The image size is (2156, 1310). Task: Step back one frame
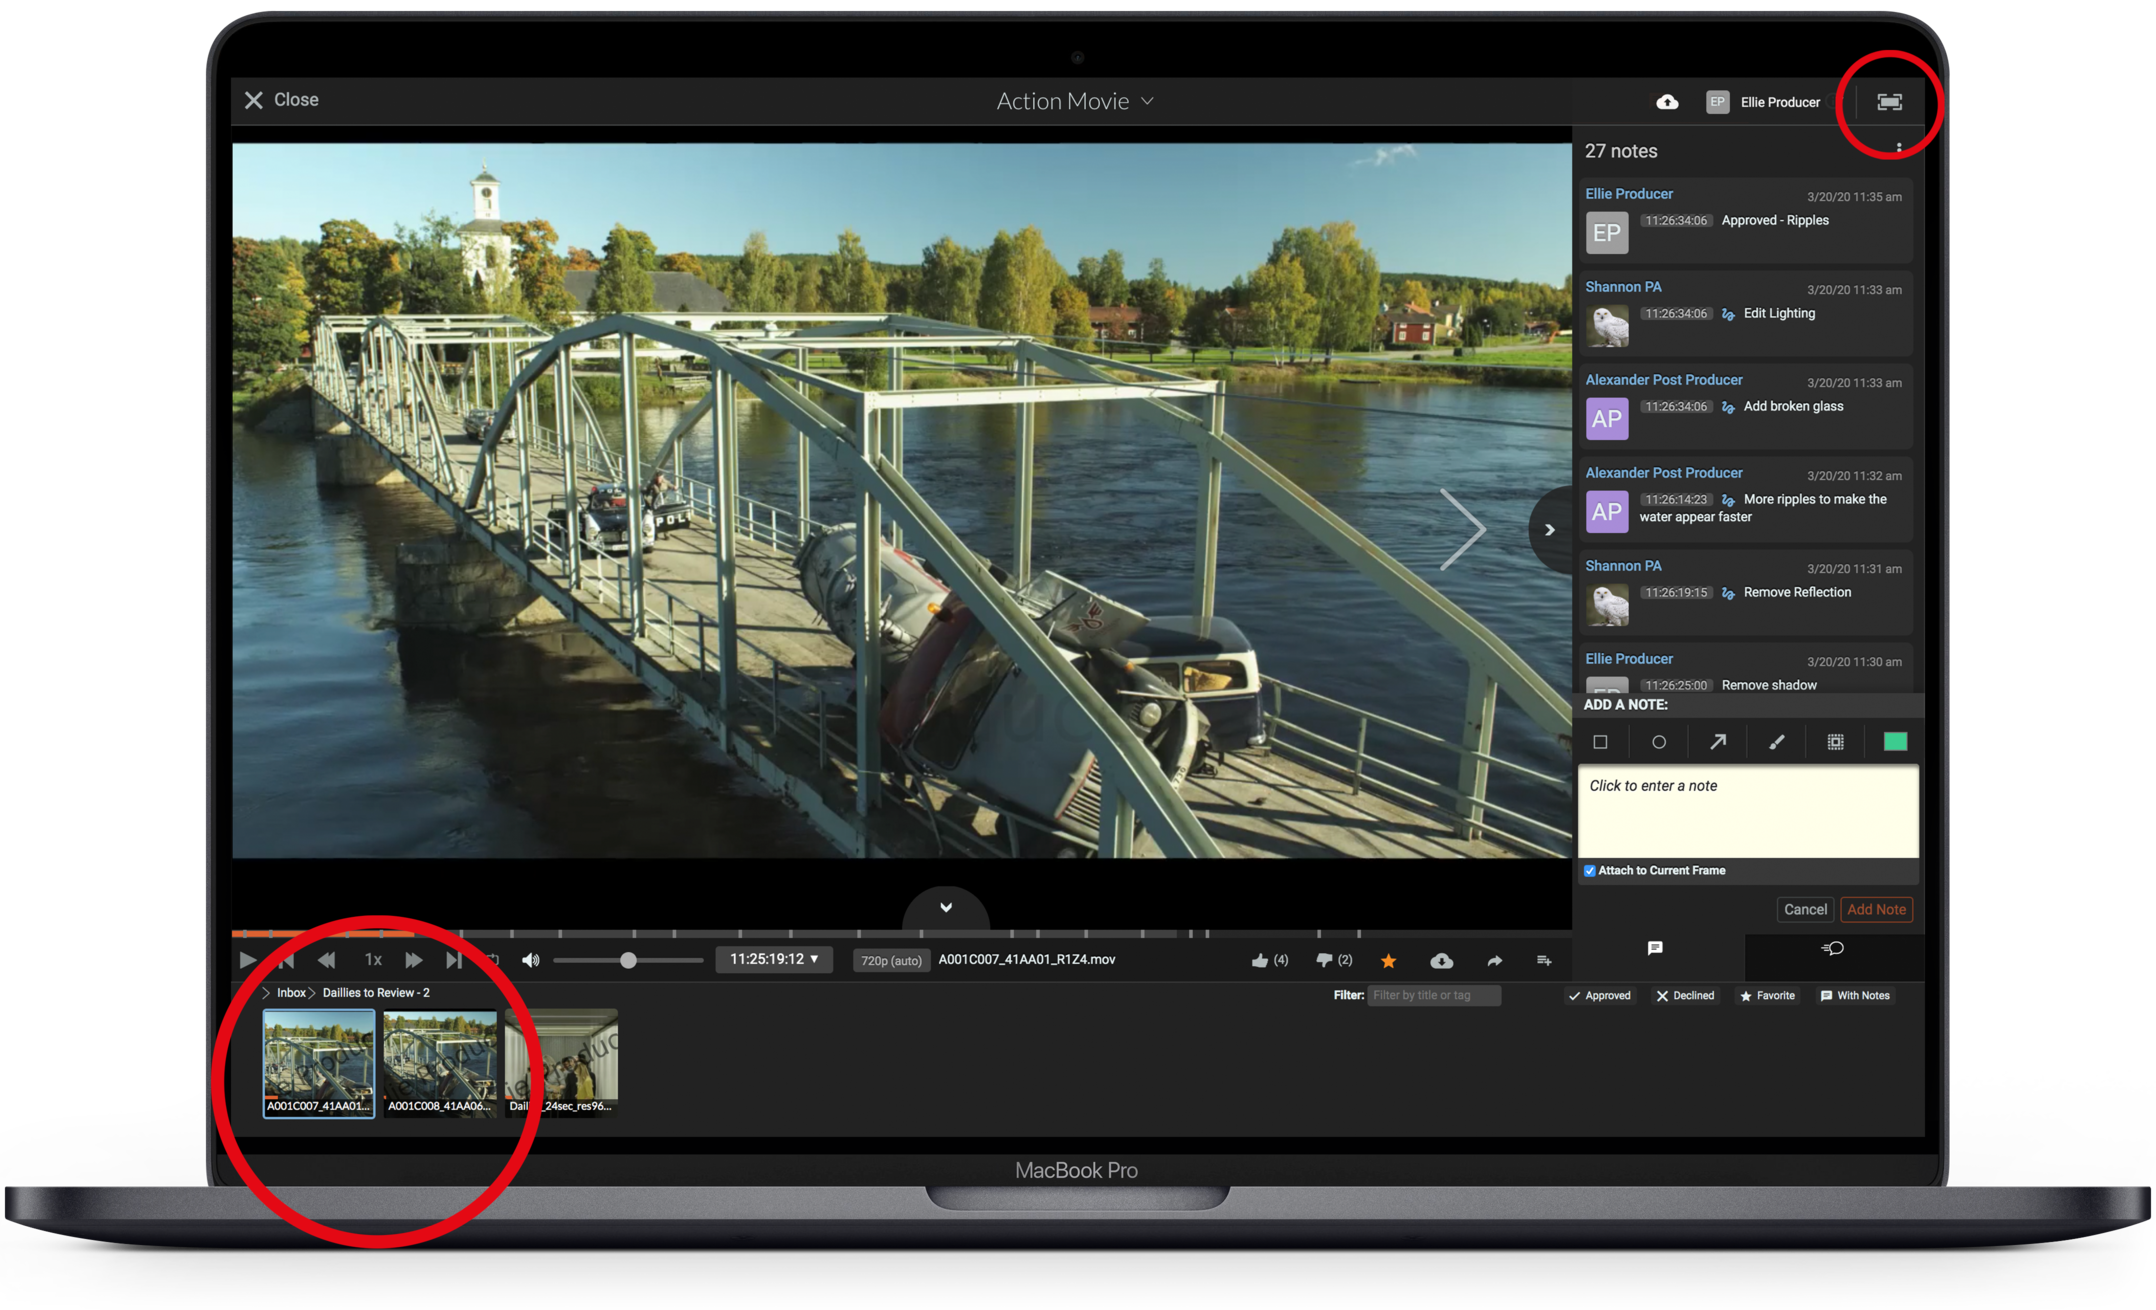pyautogui.click(x=287, y=960)
